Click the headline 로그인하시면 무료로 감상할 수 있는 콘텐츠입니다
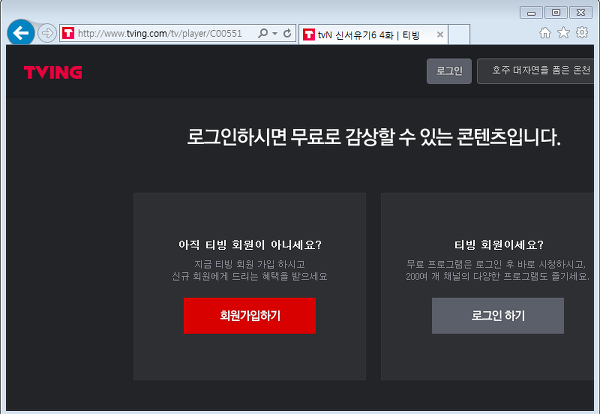Image resolution: width=600 pixels, height=414 pixels. tap(373, 137)
